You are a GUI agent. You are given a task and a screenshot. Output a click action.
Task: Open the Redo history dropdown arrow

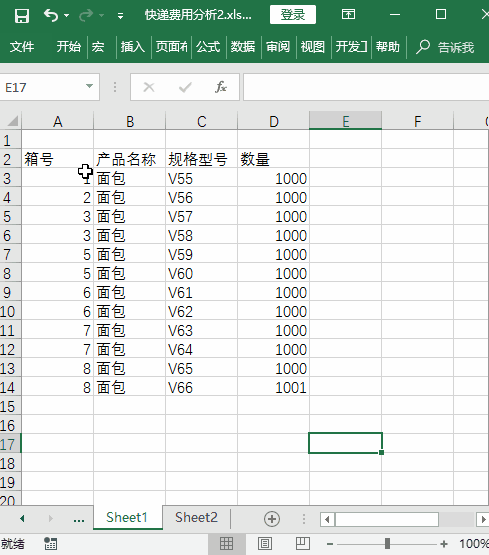point(102,16)
